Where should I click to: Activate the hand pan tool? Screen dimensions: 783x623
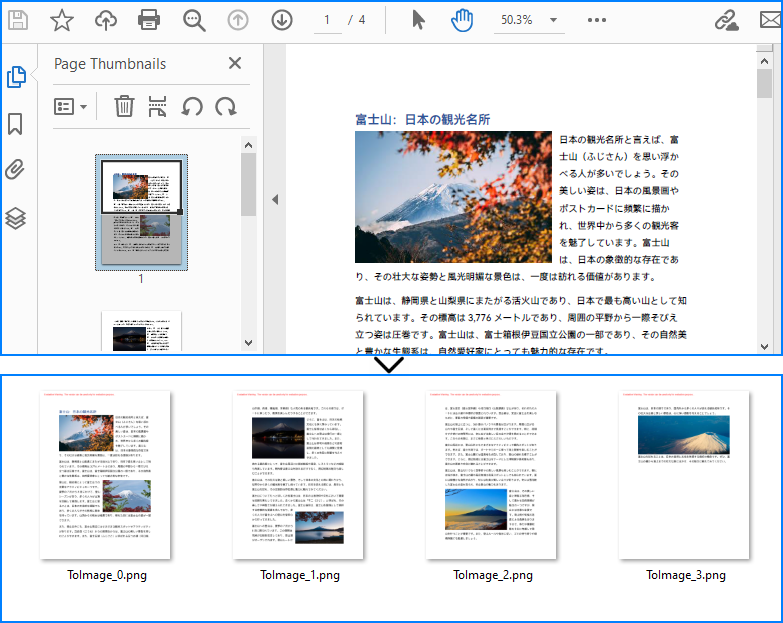click(461, 20)
